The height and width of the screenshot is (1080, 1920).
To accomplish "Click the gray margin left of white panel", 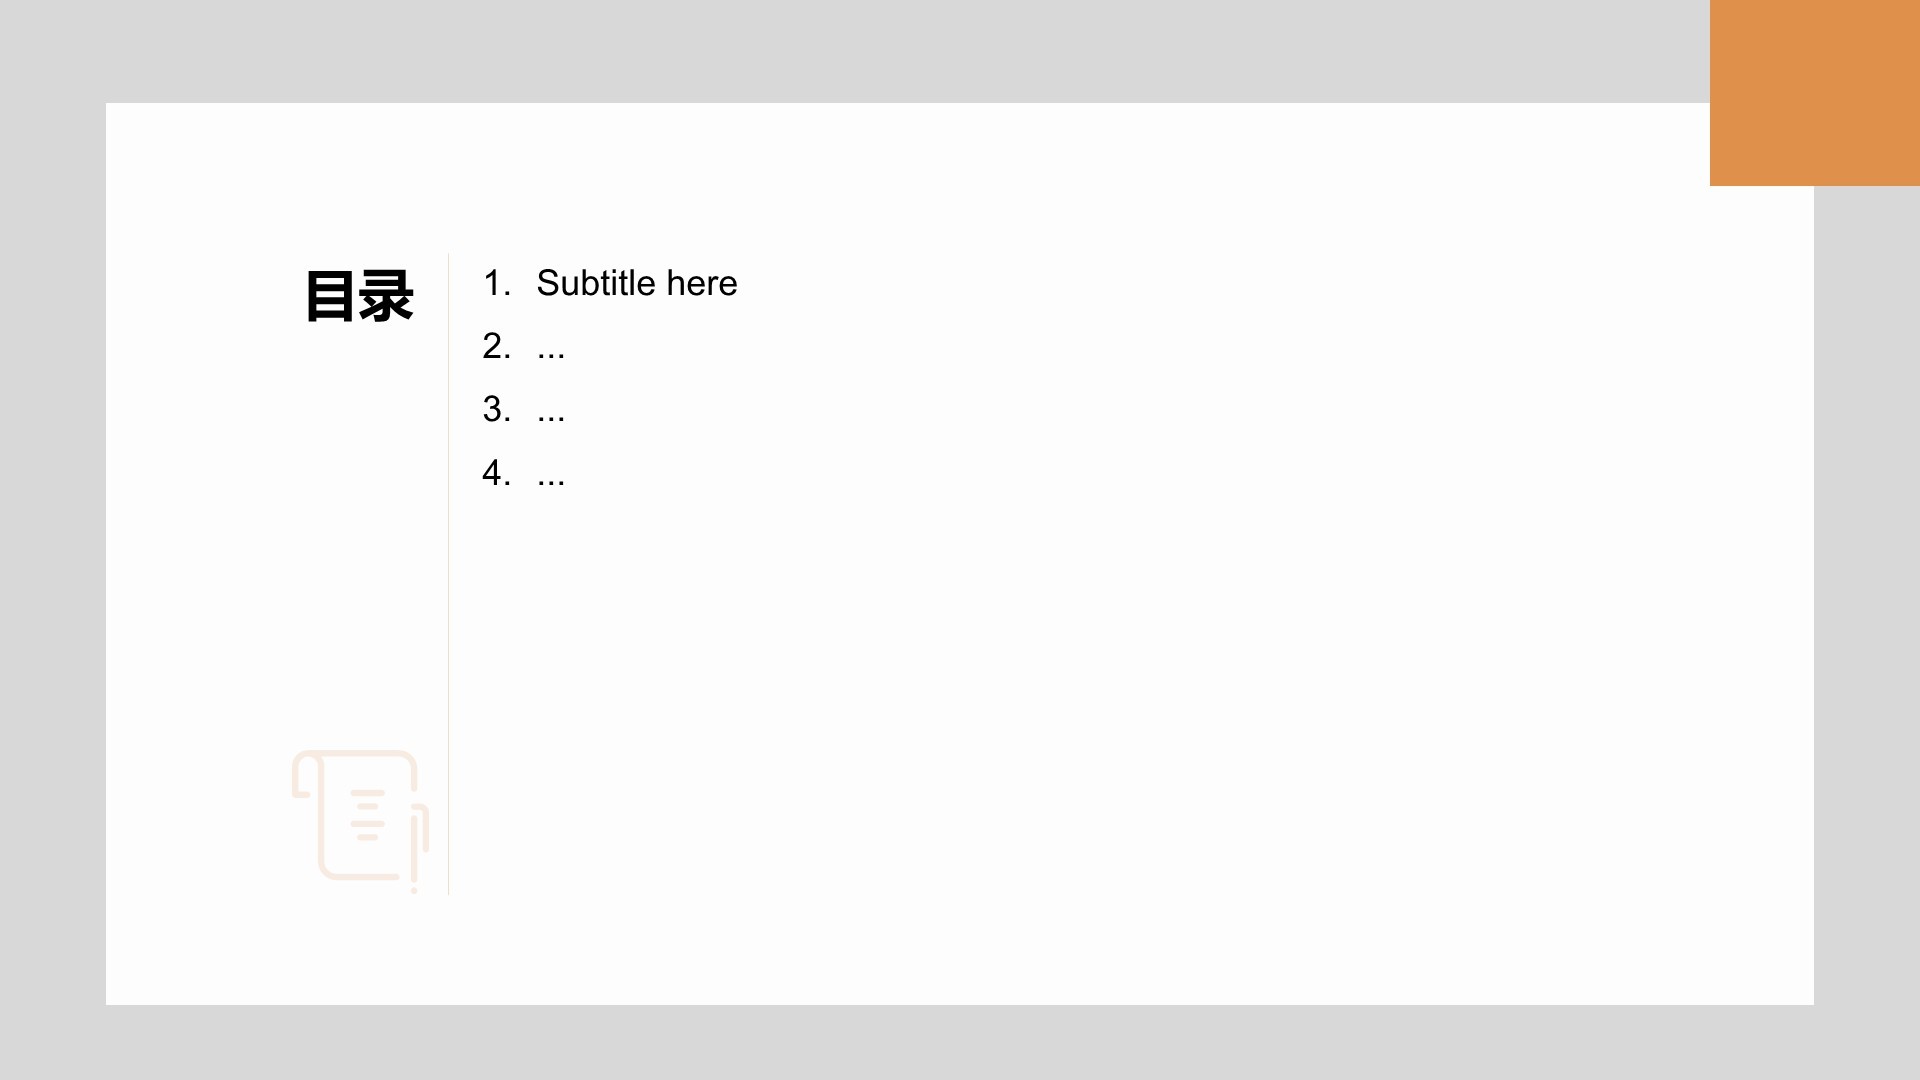I will [x=53, y=554].
